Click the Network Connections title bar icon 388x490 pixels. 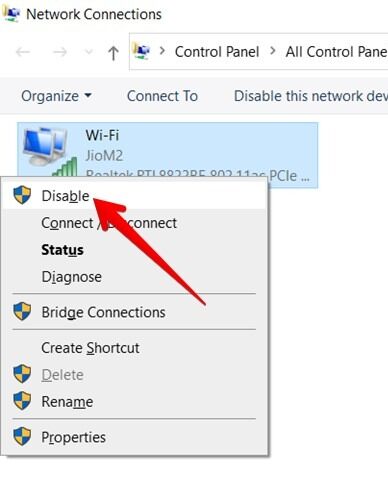coord(11,14)
